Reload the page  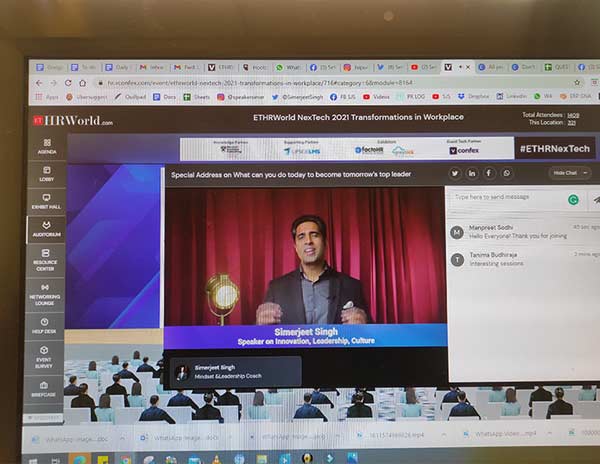click(x=68, y=83)
